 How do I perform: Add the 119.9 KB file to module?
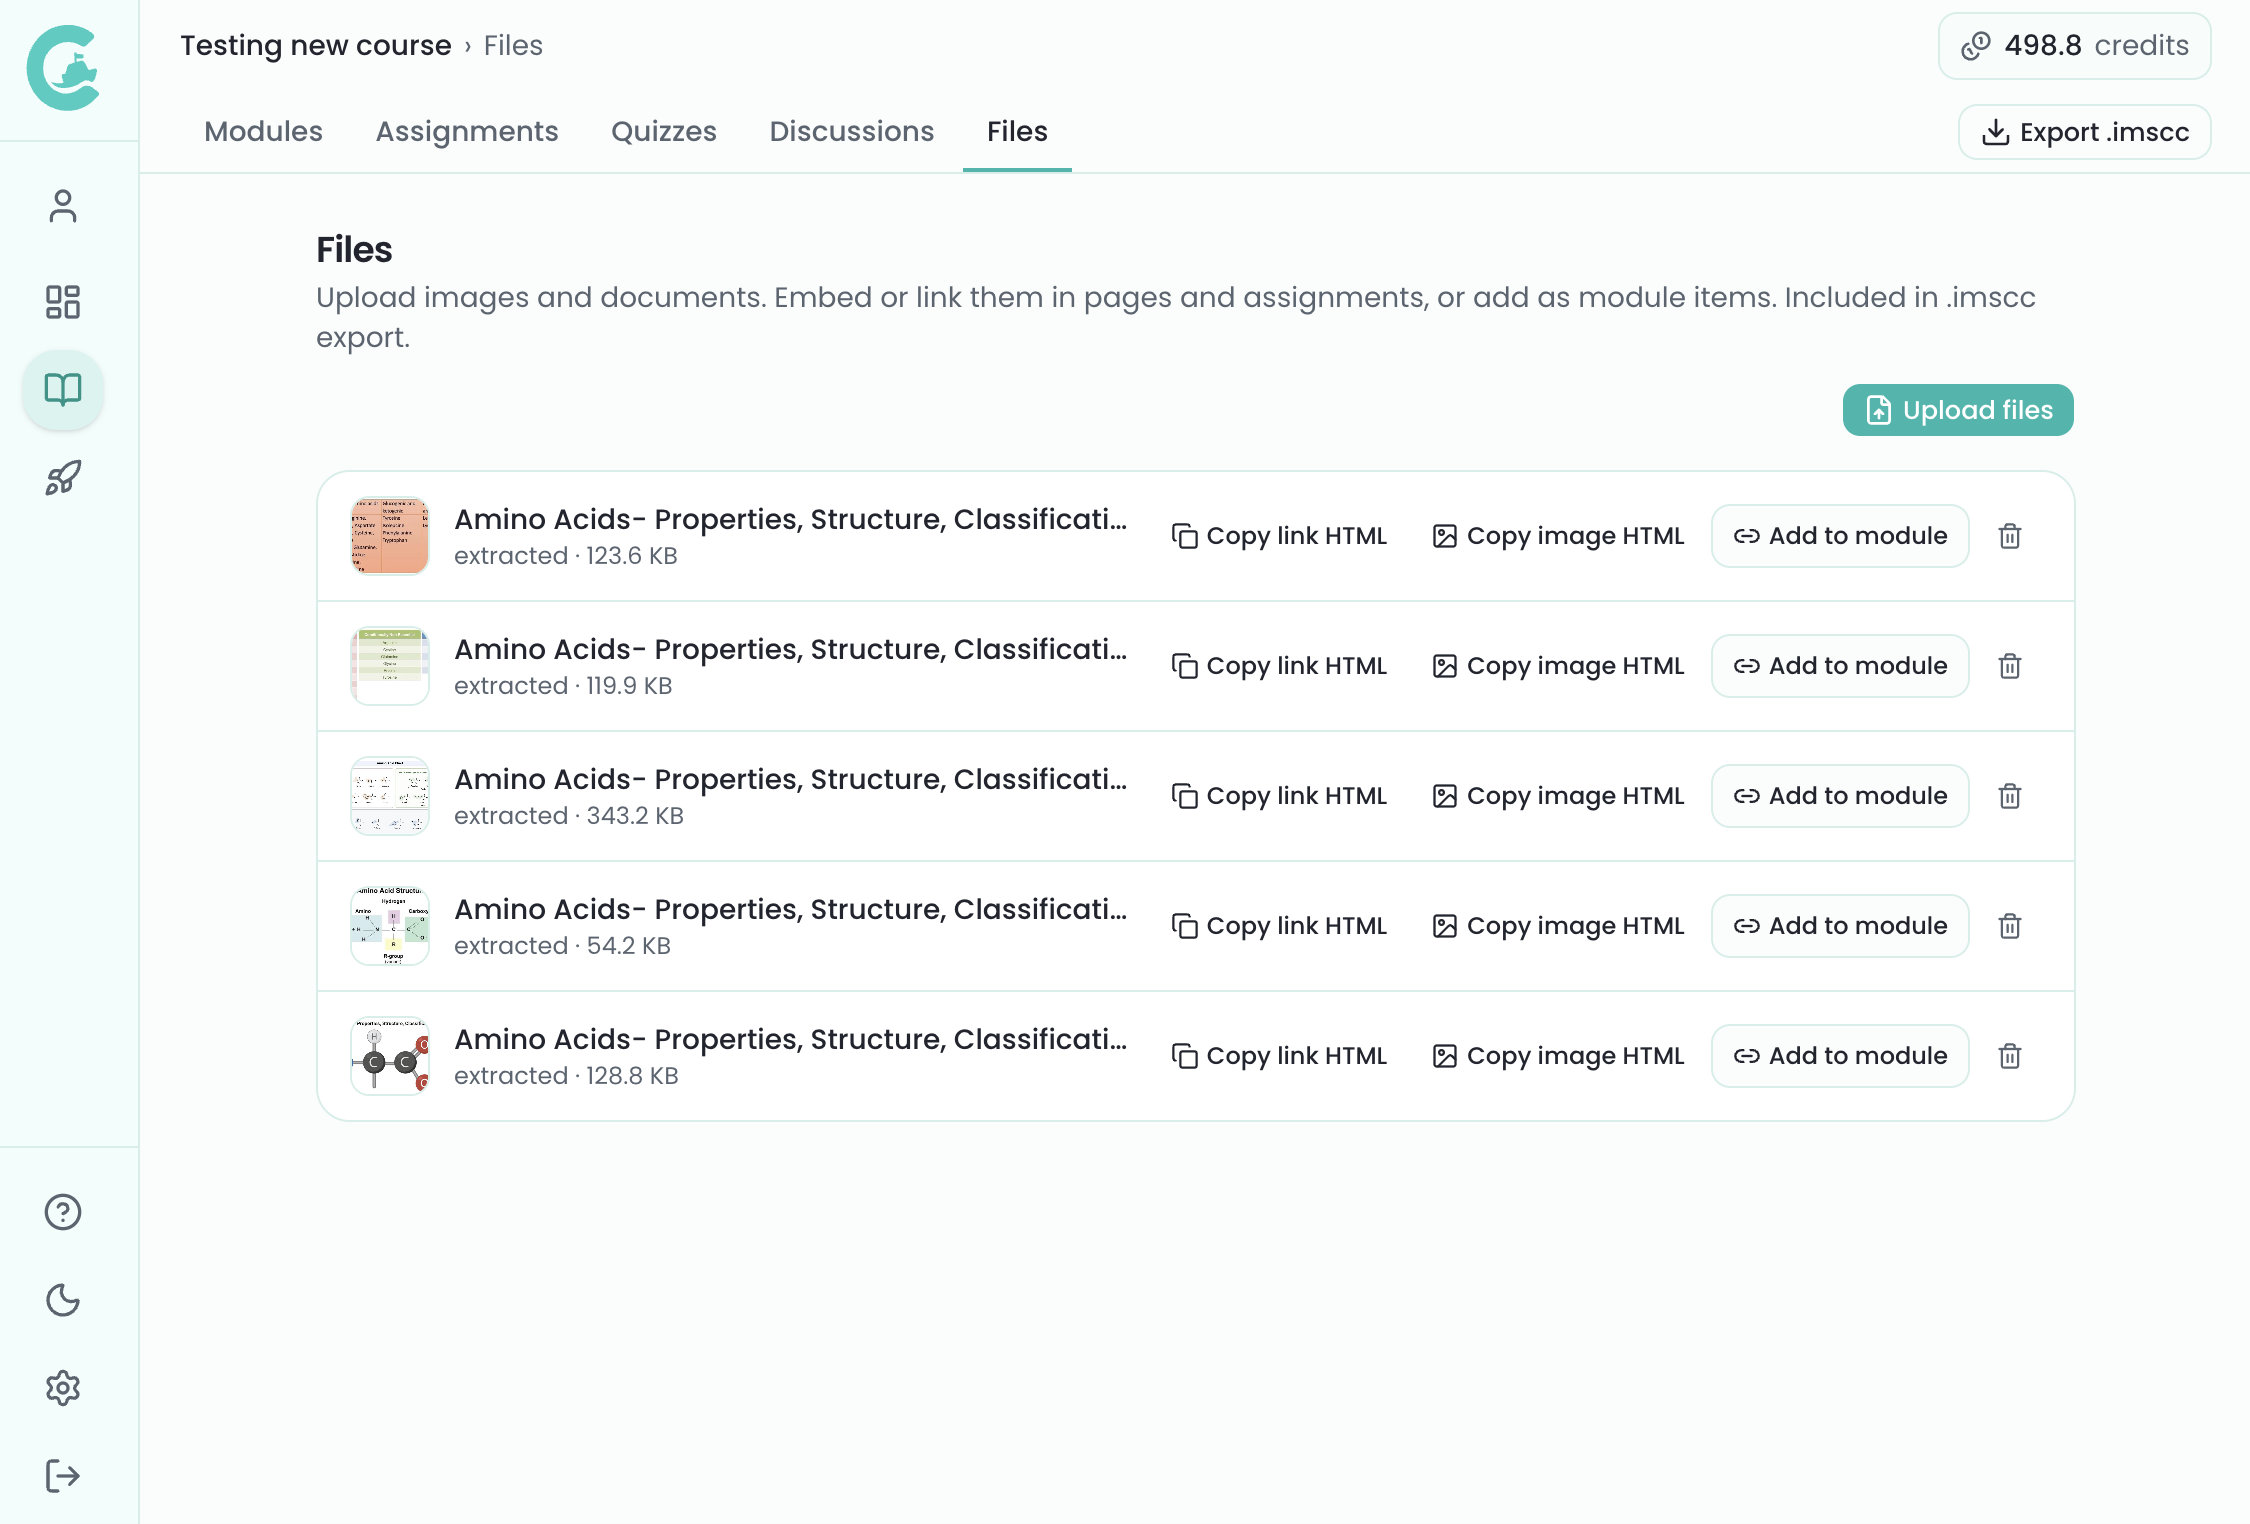[1840, 666]
